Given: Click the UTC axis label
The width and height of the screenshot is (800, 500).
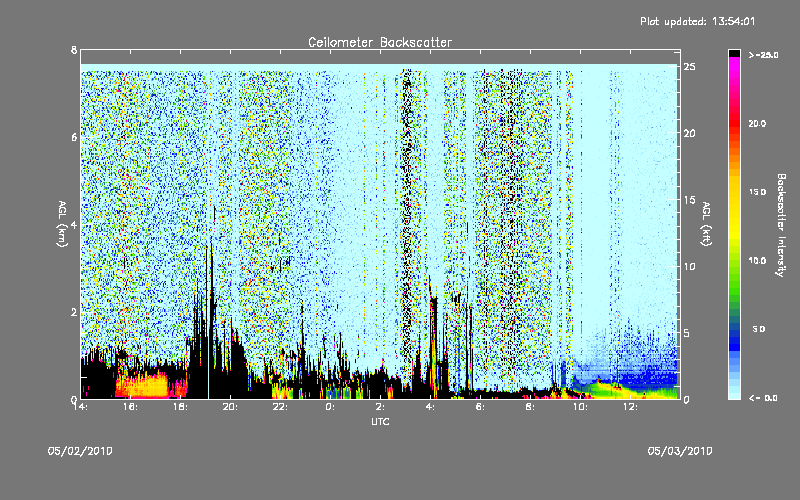Looking at the screenshot, I should (x=380, y=421).
